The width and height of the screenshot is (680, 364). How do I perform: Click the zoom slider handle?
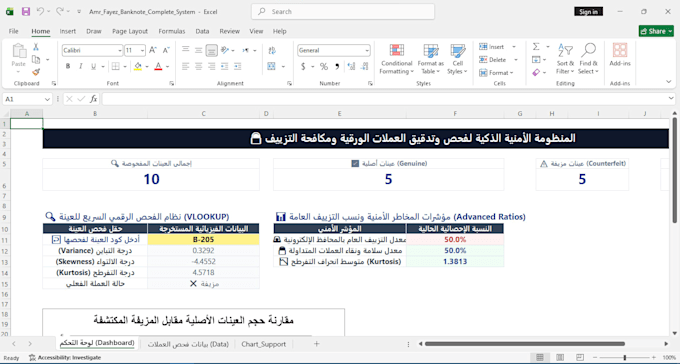tap(625, 357)
